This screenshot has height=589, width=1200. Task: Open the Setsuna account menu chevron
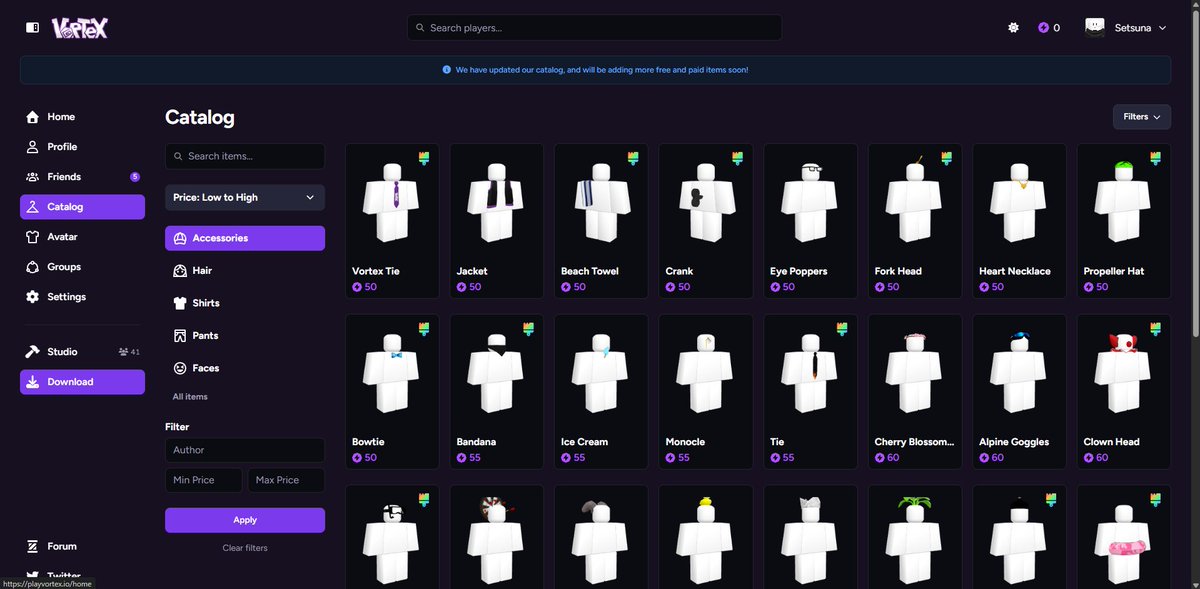(x=1162, y=28)
